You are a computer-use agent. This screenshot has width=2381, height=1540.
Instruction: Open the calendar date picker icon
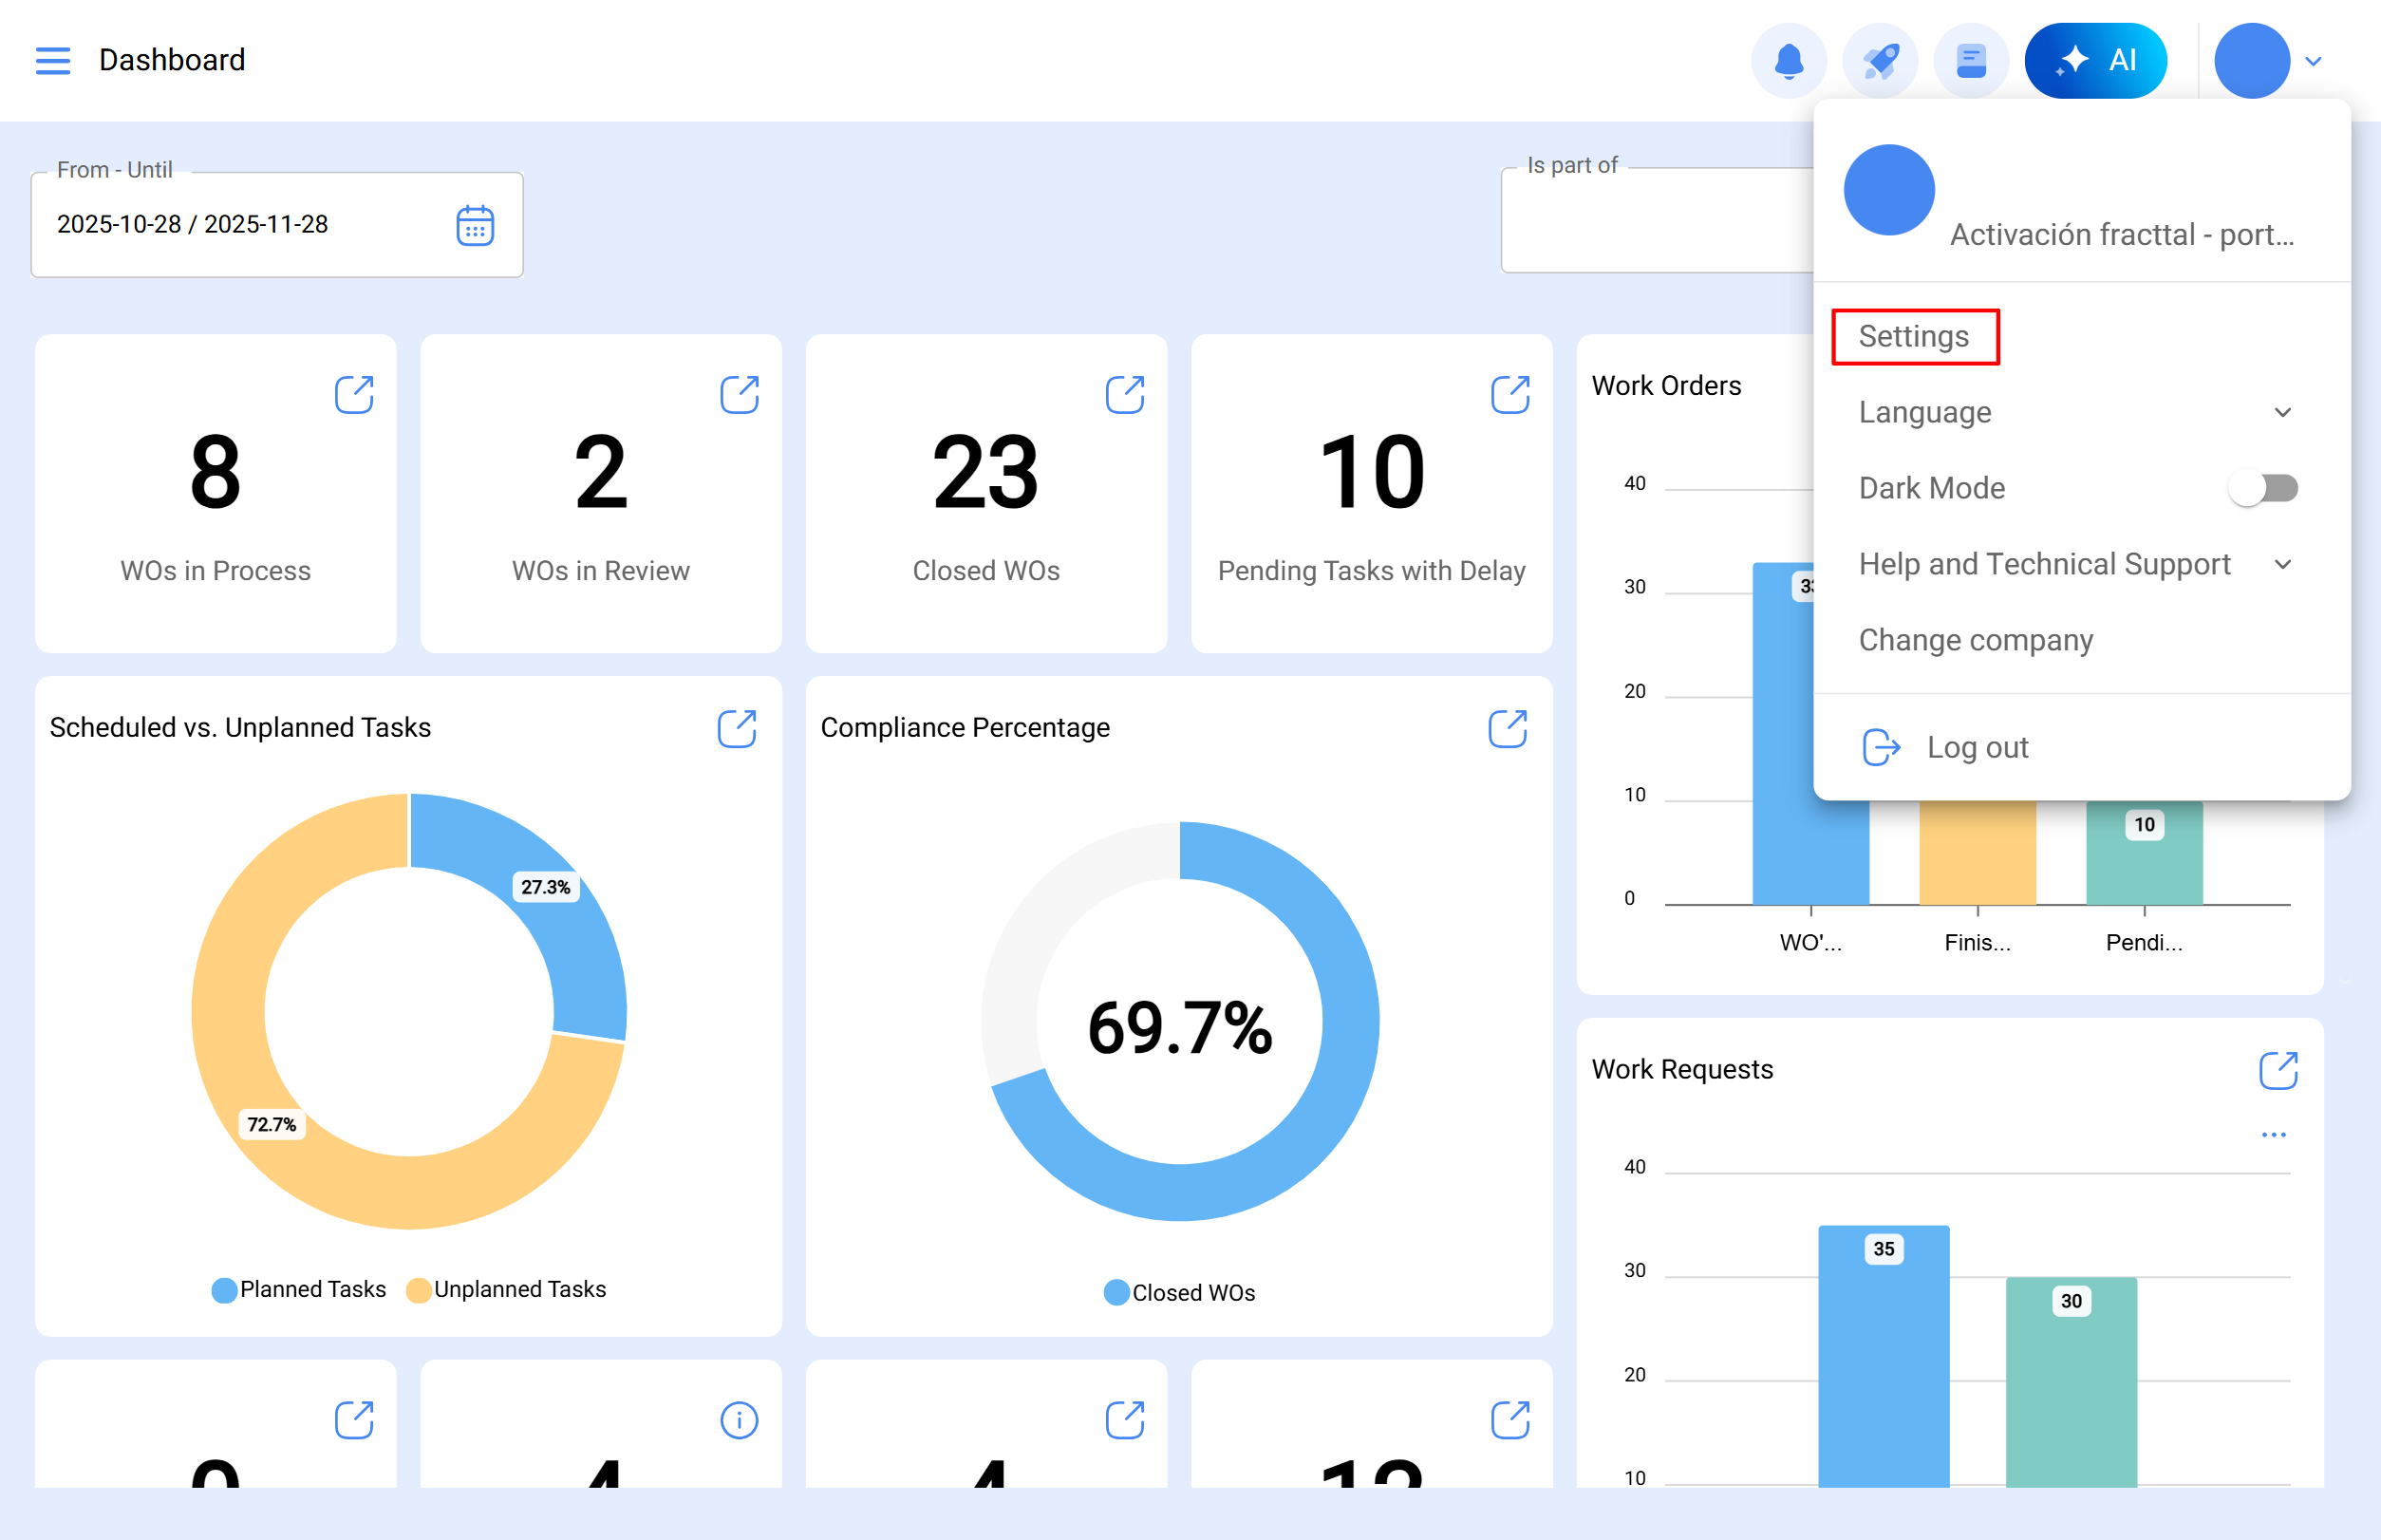pos(475,225)
